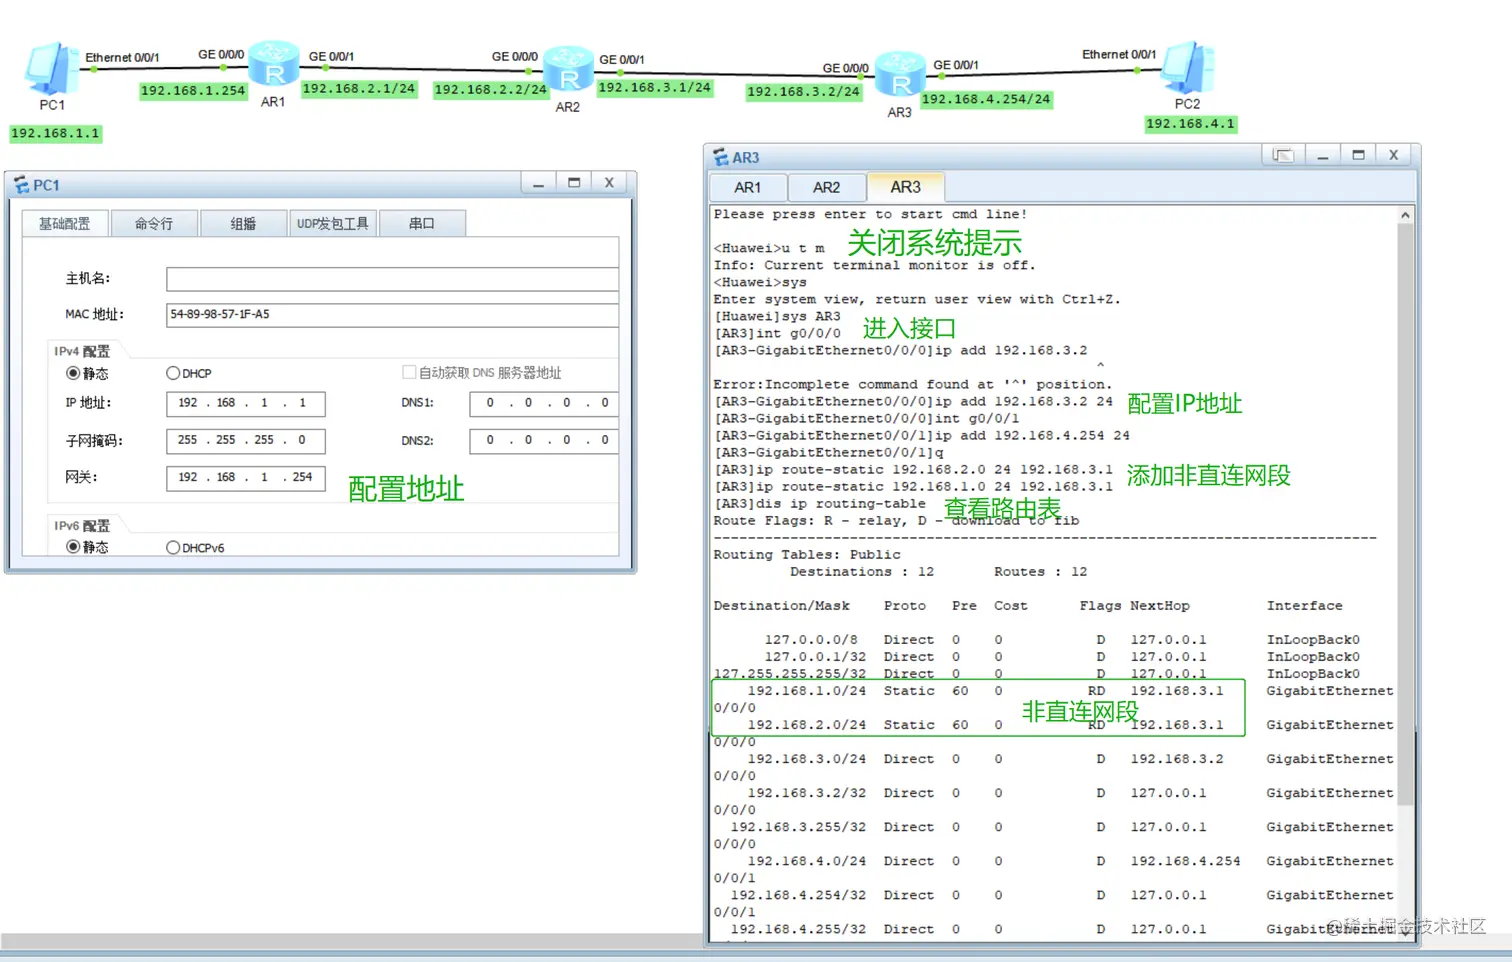Click the 192.168.2.1/24 interface label
Image resolution: width=1512 pixels, height=962 pixels.
(x=359, y=89)
